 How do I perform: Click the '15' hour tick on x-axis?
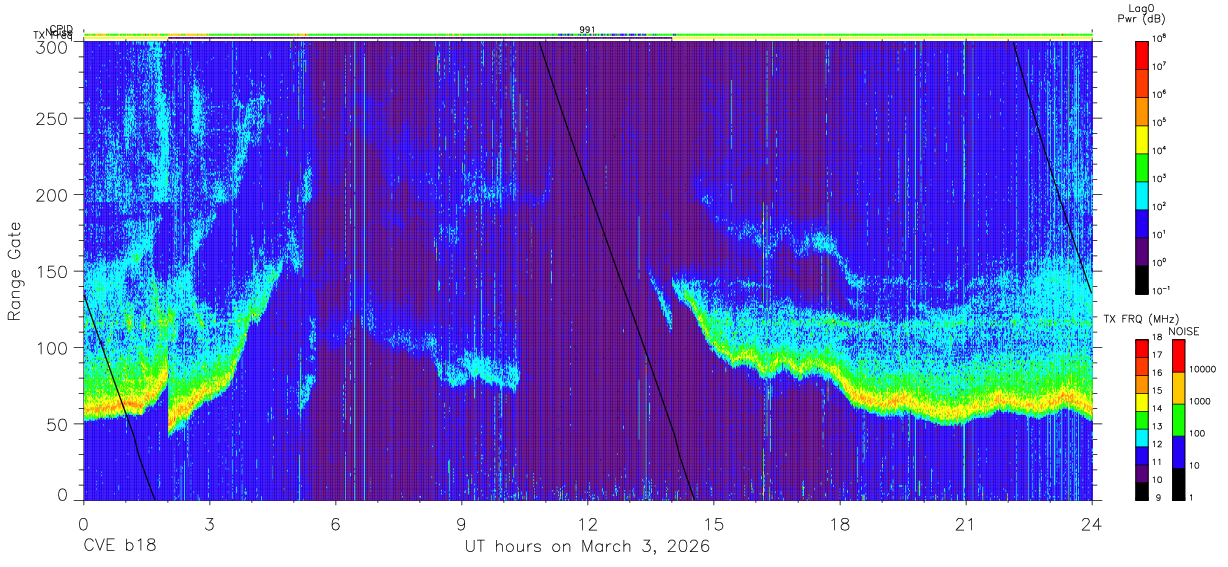pos(714,523)
